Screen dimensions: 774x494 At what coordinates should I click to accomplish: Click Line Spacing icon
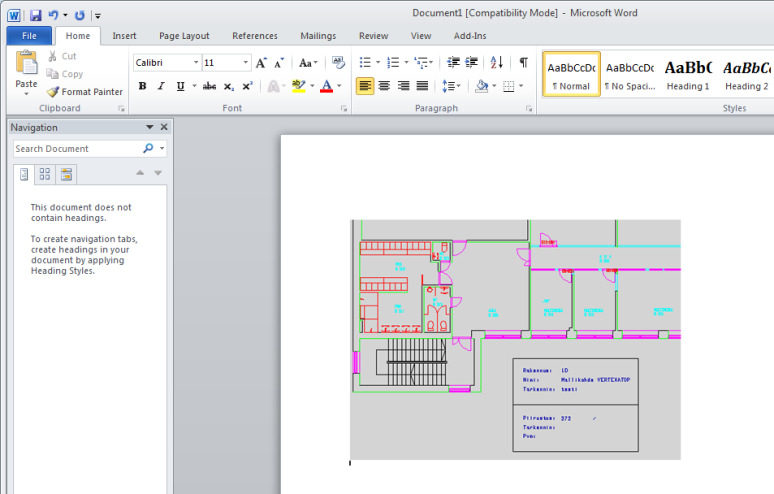click(448, 86)
